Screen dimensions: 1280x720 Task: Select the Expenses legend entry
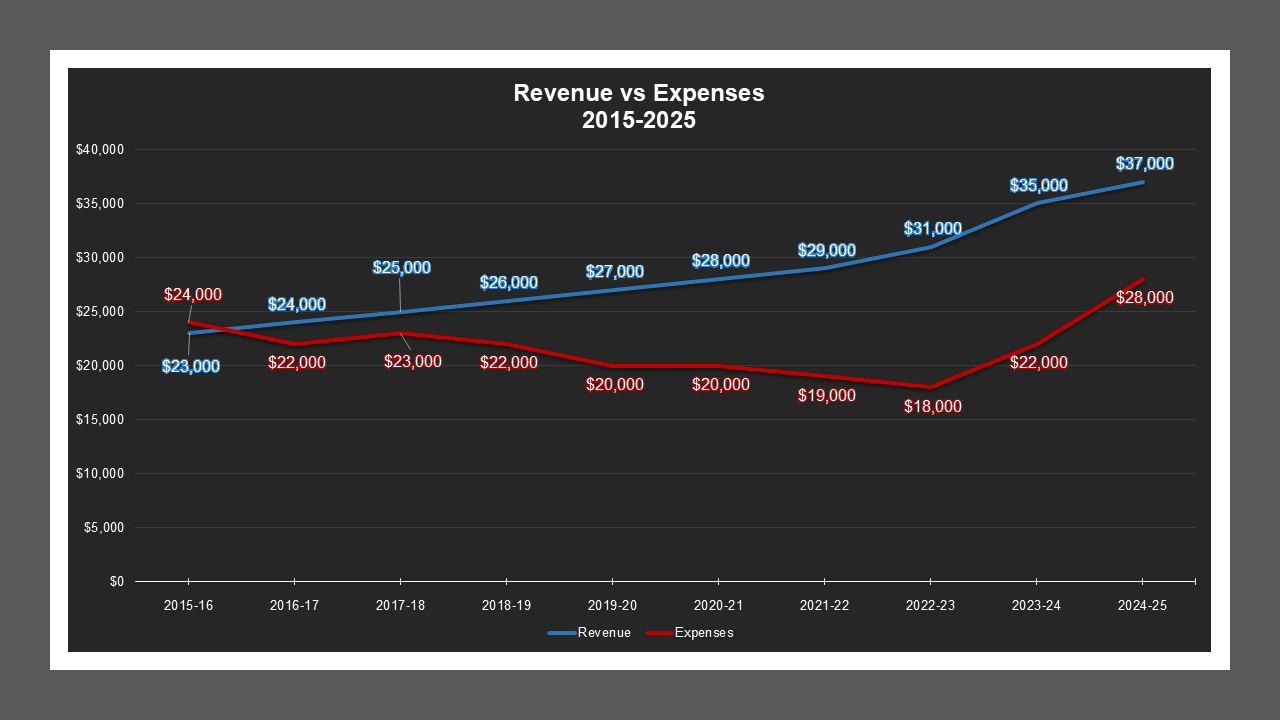705,632
